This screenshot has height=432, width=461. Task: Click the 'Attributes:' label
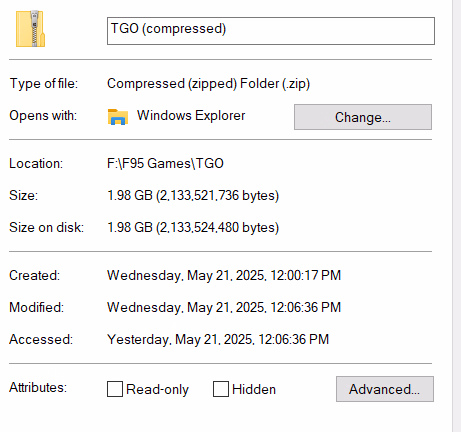[38, 387]
